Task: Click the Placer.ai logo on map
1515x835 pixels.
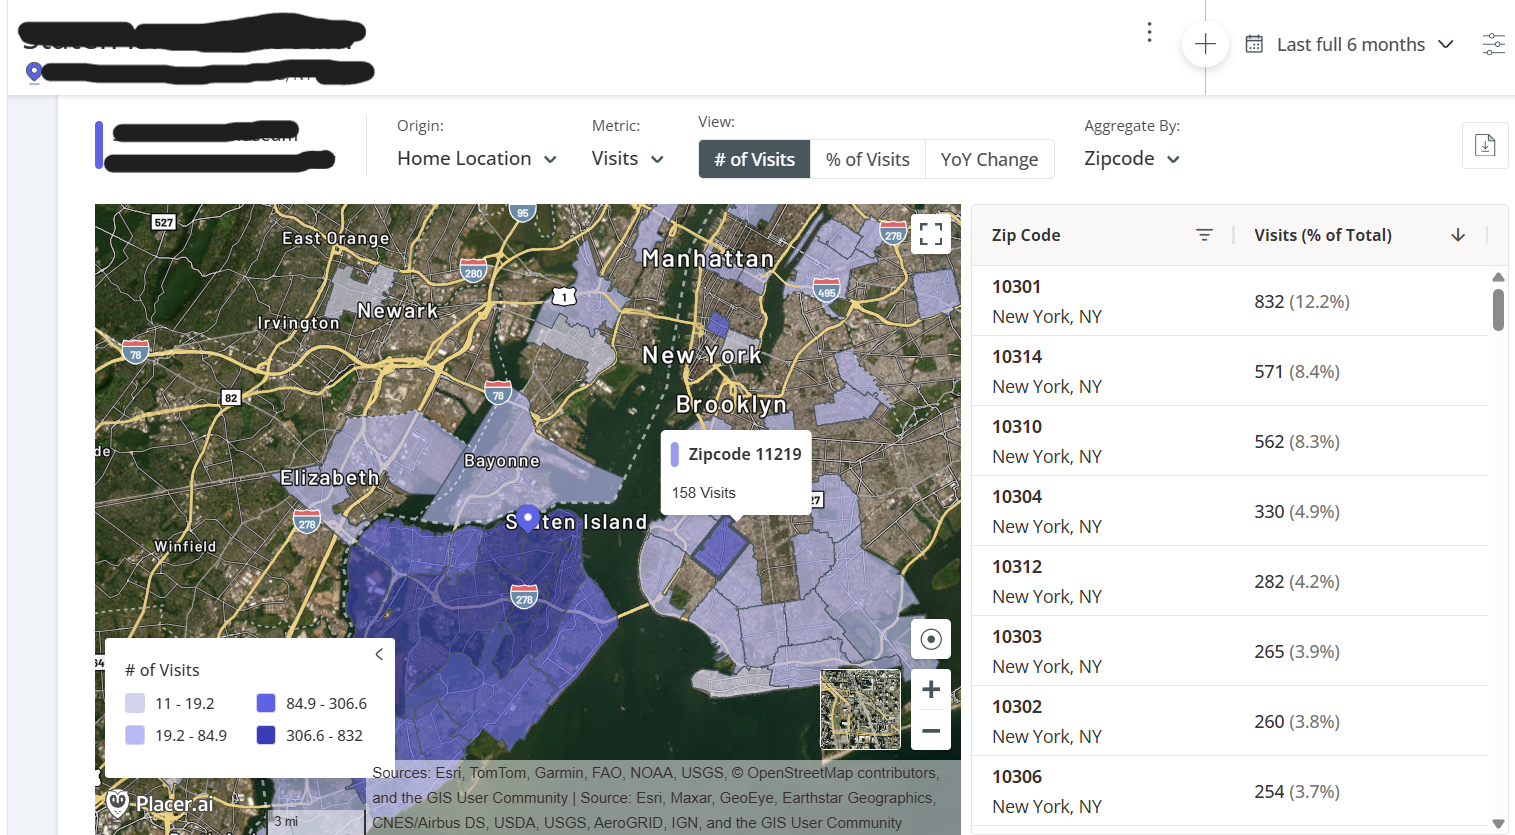Action: [x=161, y=803]
